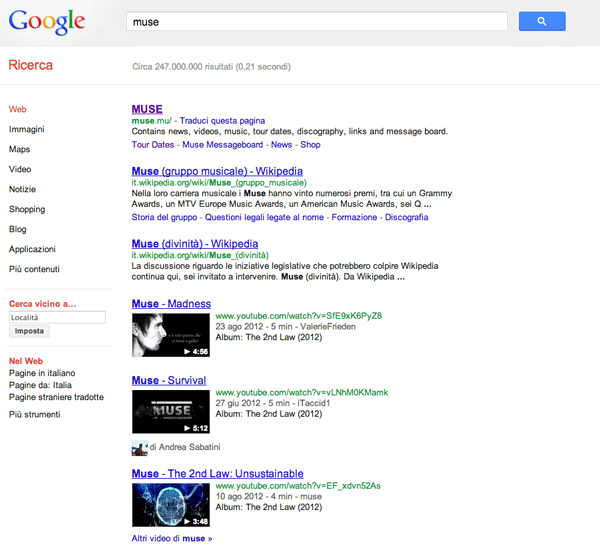Open the Muse - Madness video title
The width and height of the screenshot is (600, 553).
click(x=171, y=304)
